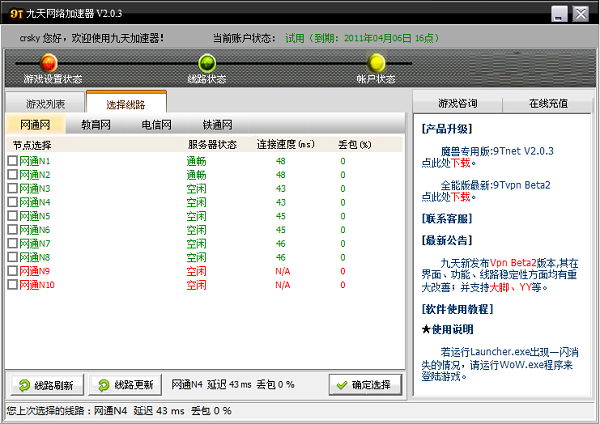Image resolution: width=600 pixels, height=424 pixels.
Task: Open the 游戏咨询 tab
Action: coord(458,103)
